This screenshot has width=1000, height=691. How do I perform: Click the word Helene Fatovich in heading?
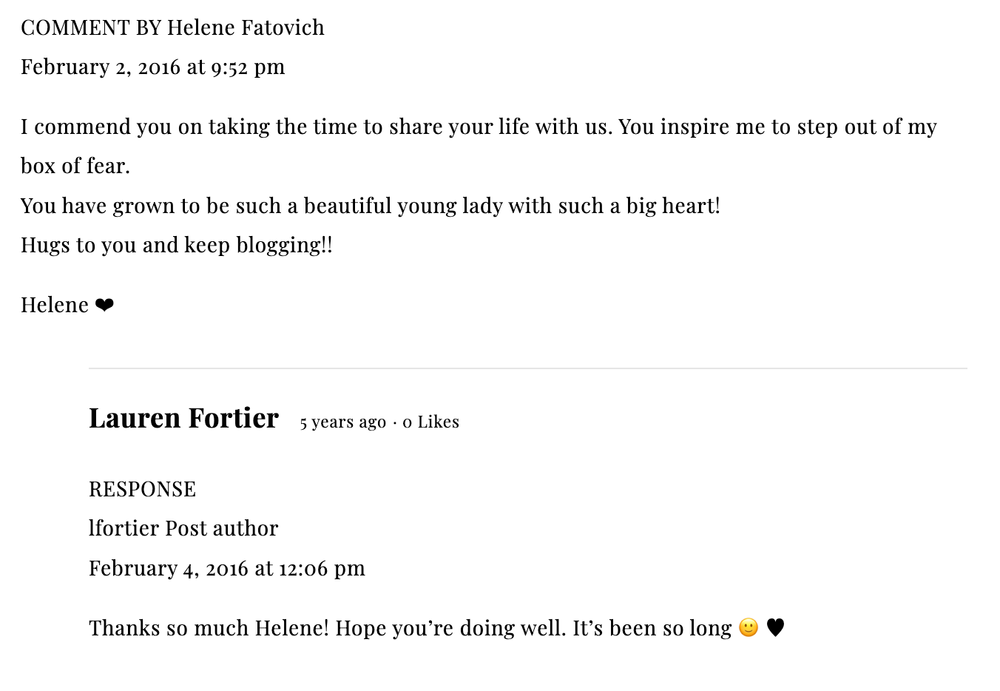click(246, 27)
